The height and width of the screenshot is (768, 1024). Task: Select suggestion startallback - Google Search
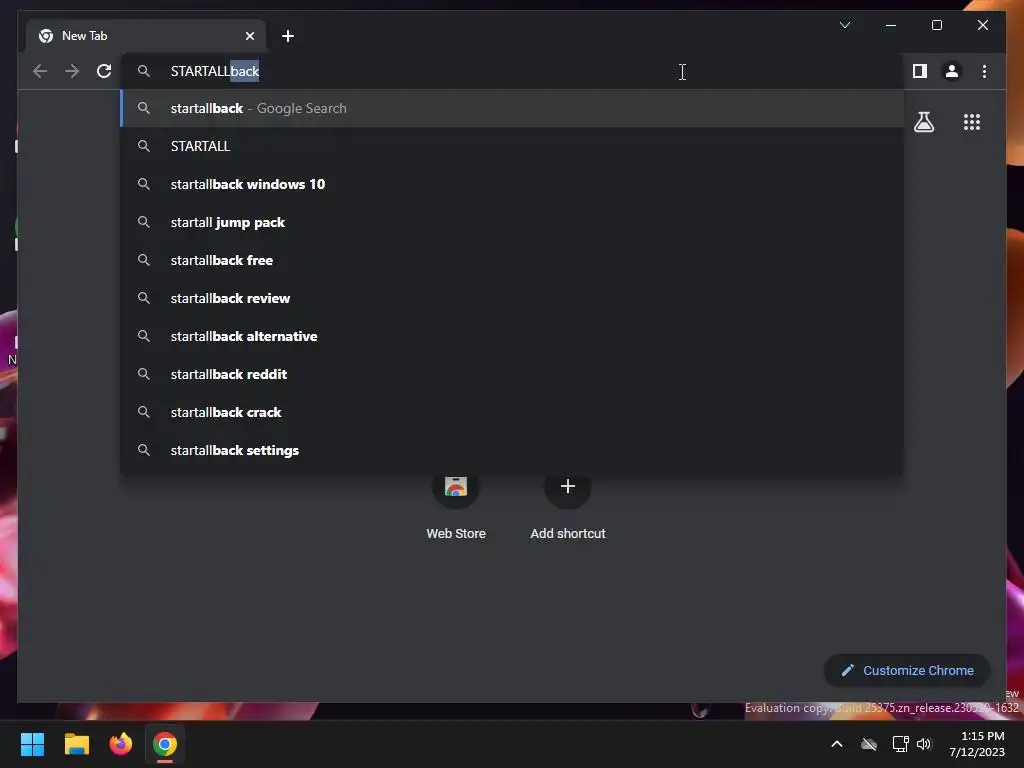[x=513, y=108]
